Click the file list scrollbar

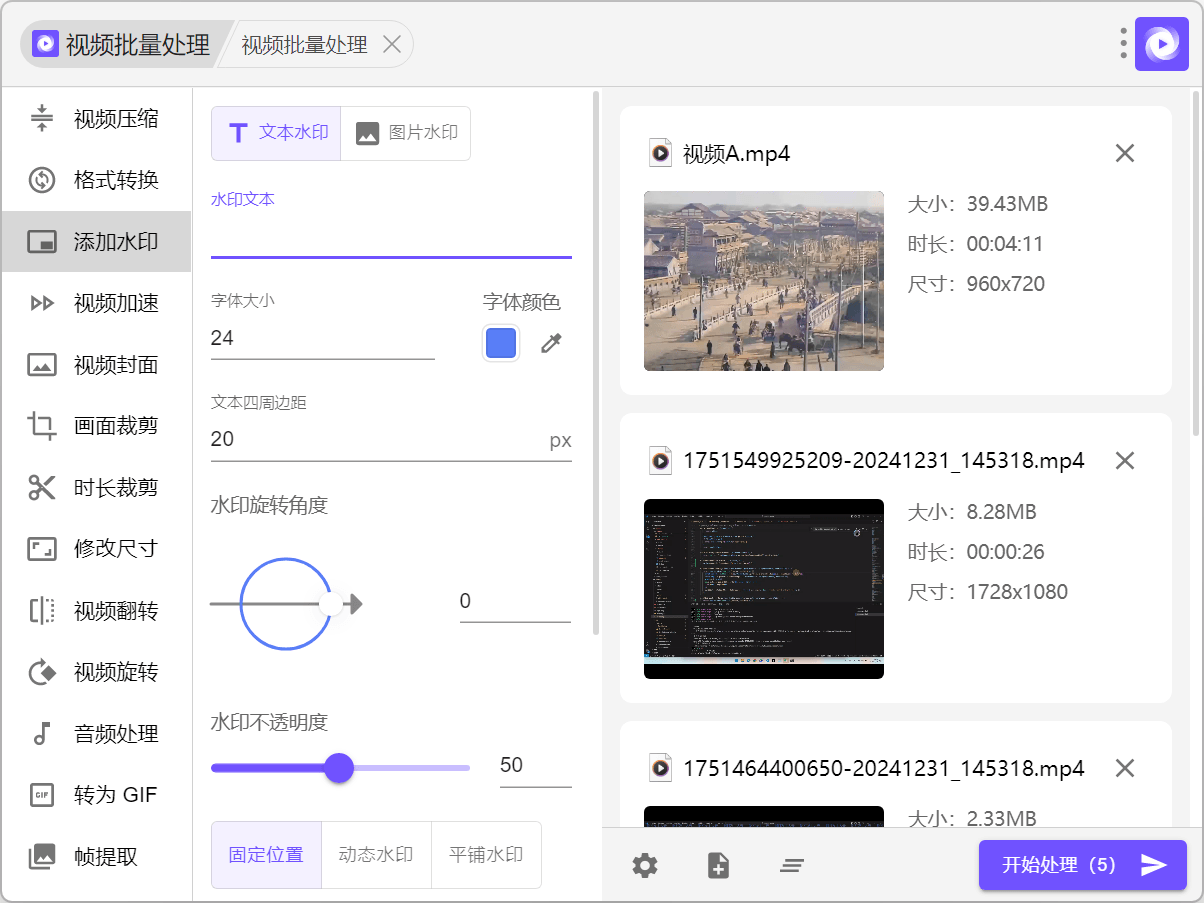[1197, 264]
